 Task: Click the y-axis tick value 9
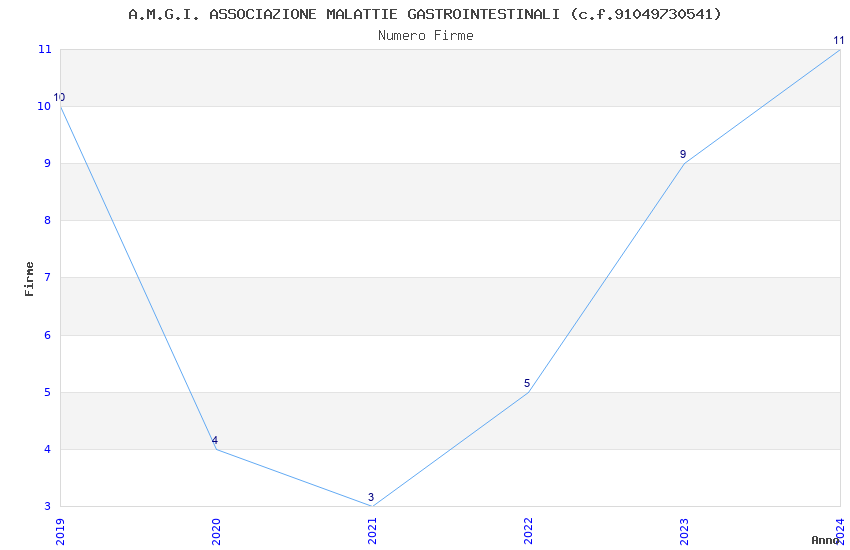click(48, 163)
